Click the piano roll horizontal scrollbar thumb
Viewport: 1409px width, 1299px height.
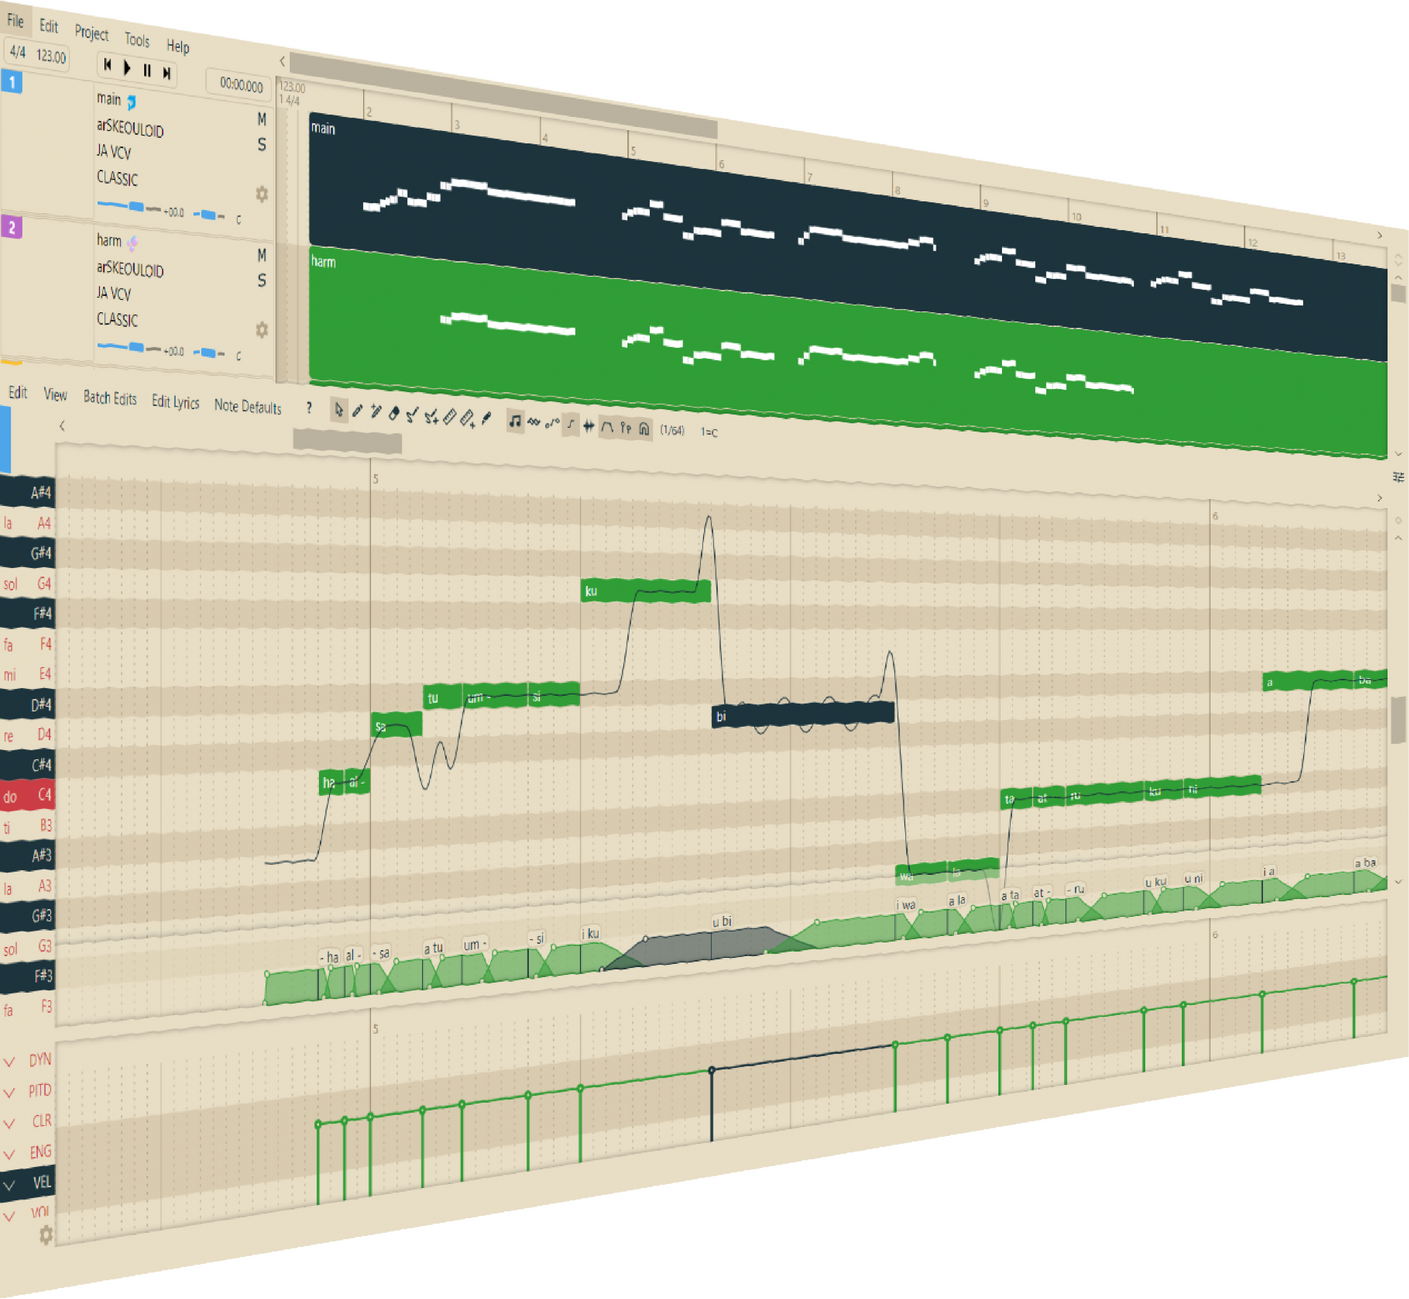point(347,441)
